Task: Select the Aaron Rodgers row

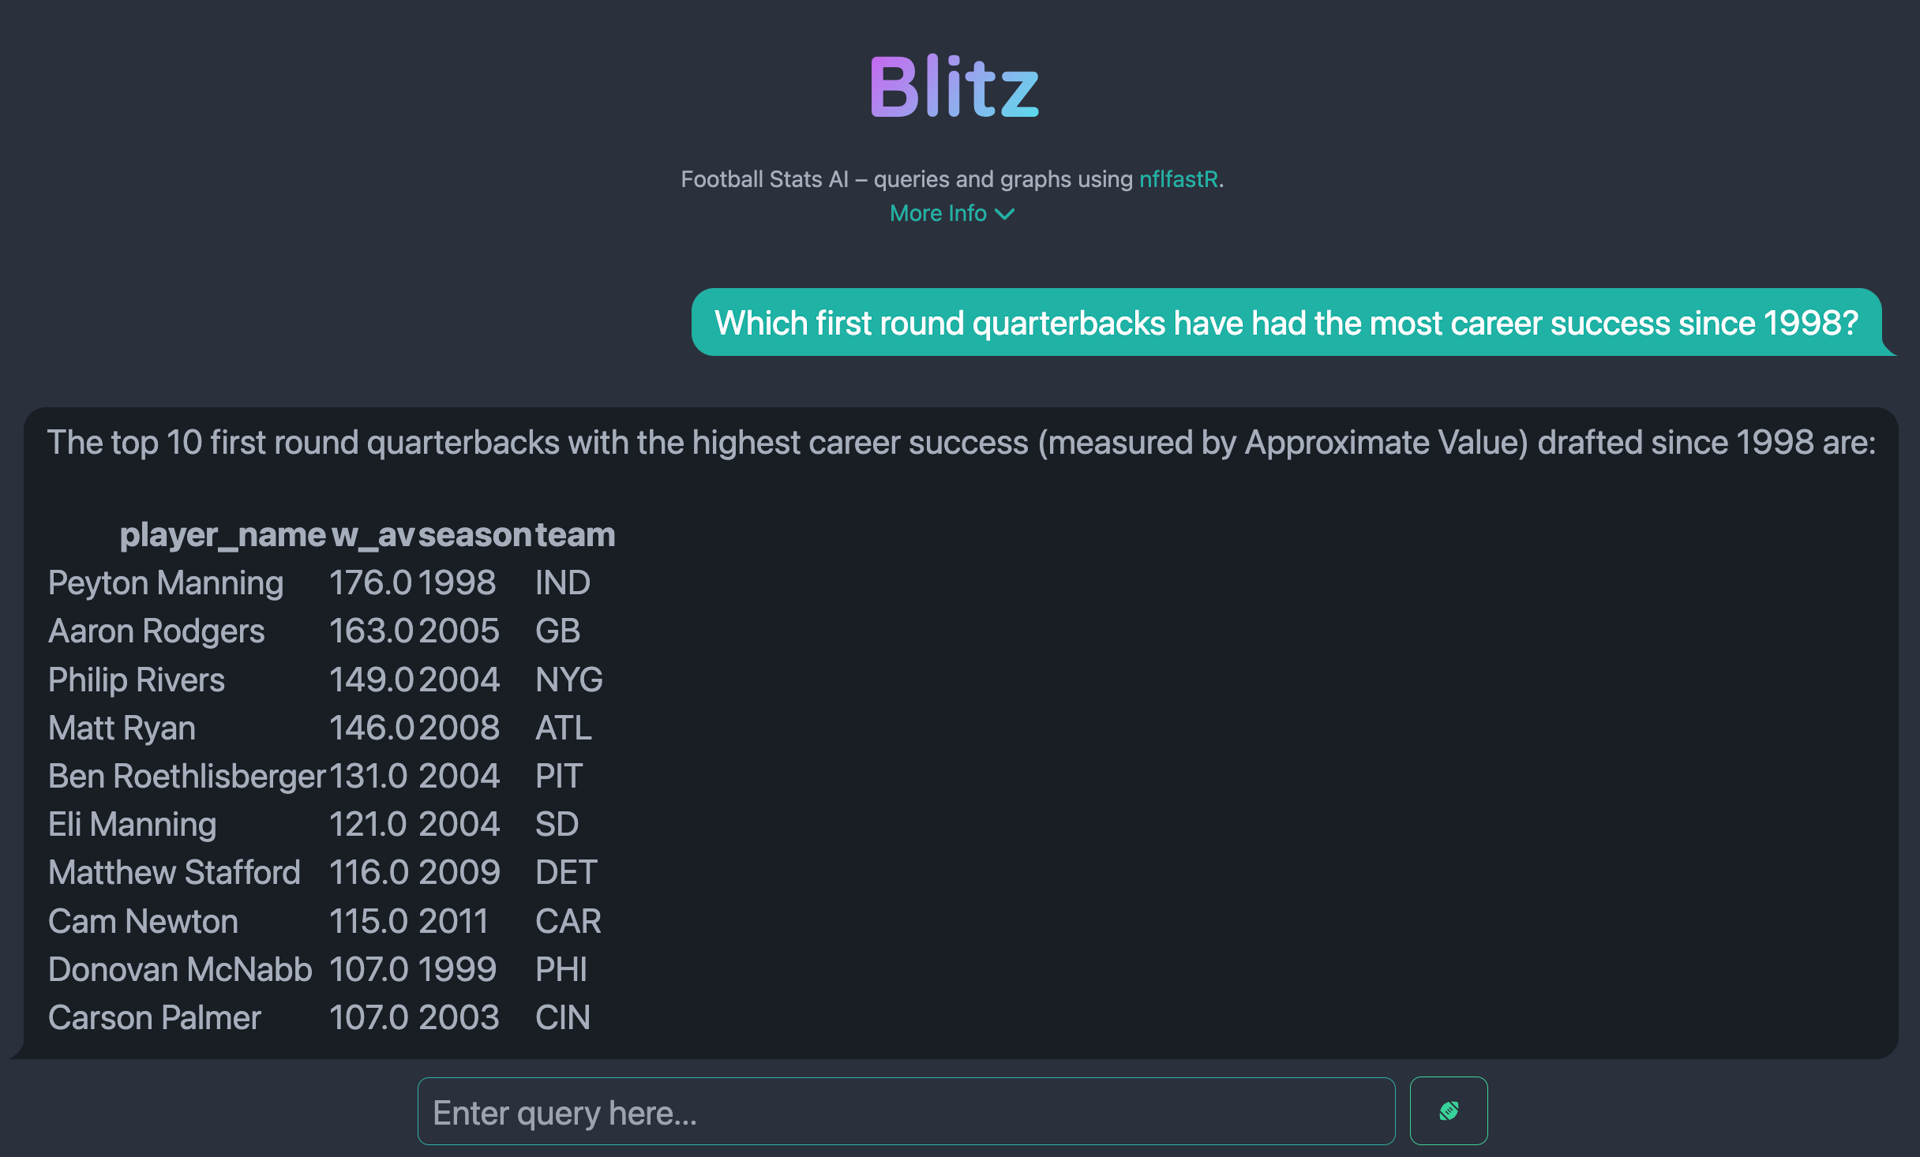Action: [x=319, y=631]
